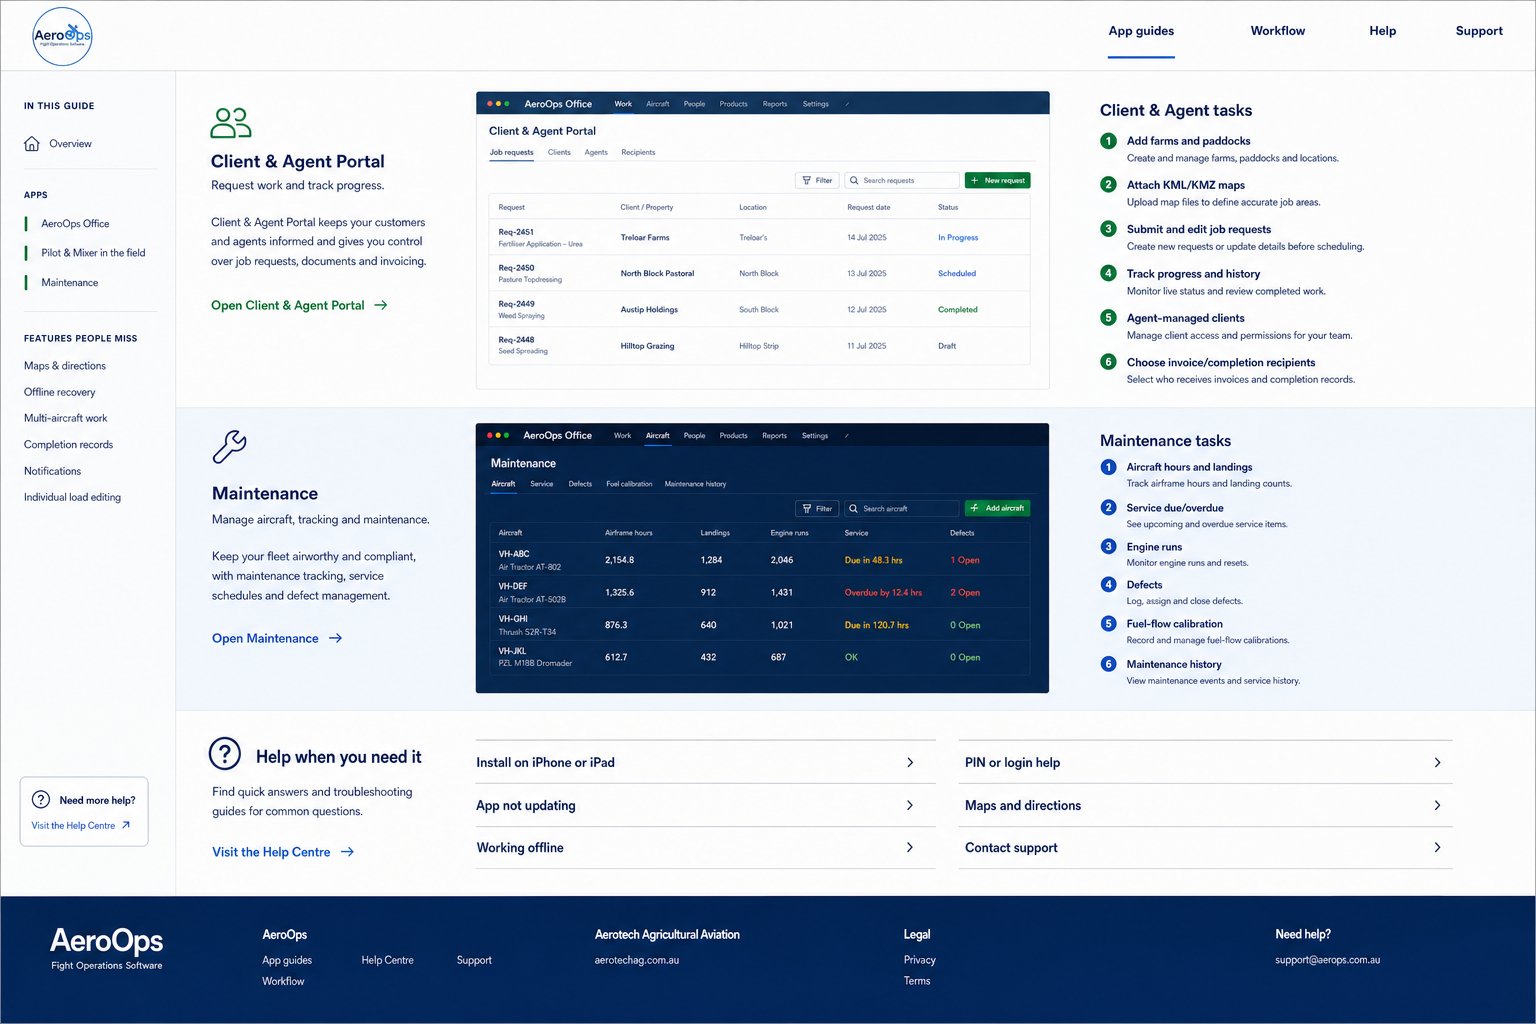Click the AeroOps footer logo
Screen dimensions: 1536x1024
coord(107,948)
